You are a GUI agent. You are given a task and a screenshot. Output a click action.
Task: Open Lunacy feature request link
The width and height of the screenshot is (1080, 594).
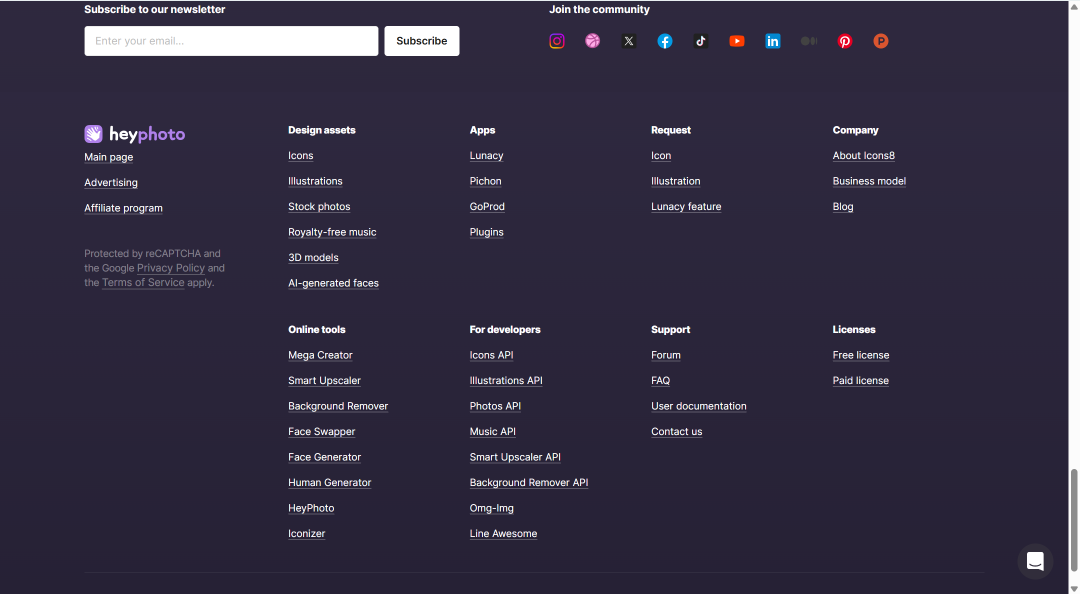coord(686,207)
